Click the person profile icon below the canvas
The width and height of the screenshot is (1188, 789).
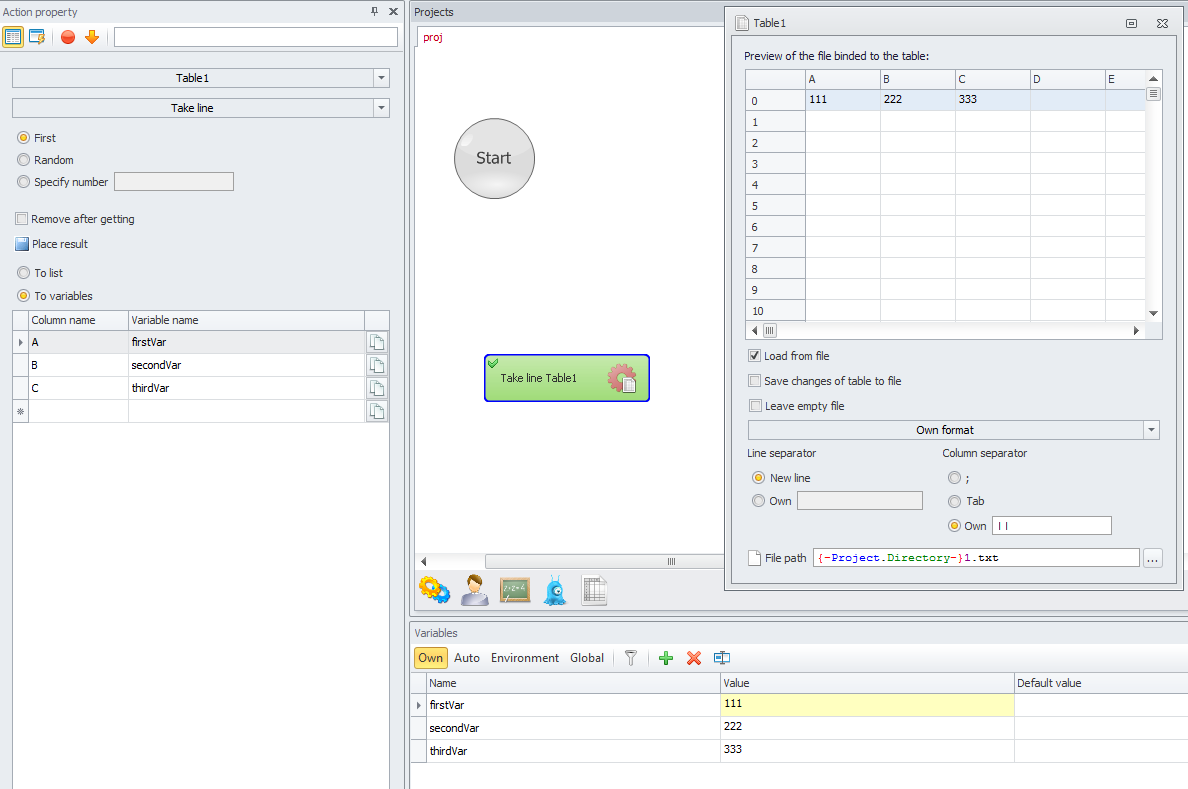pyautogui.click(x=475, y=590)
